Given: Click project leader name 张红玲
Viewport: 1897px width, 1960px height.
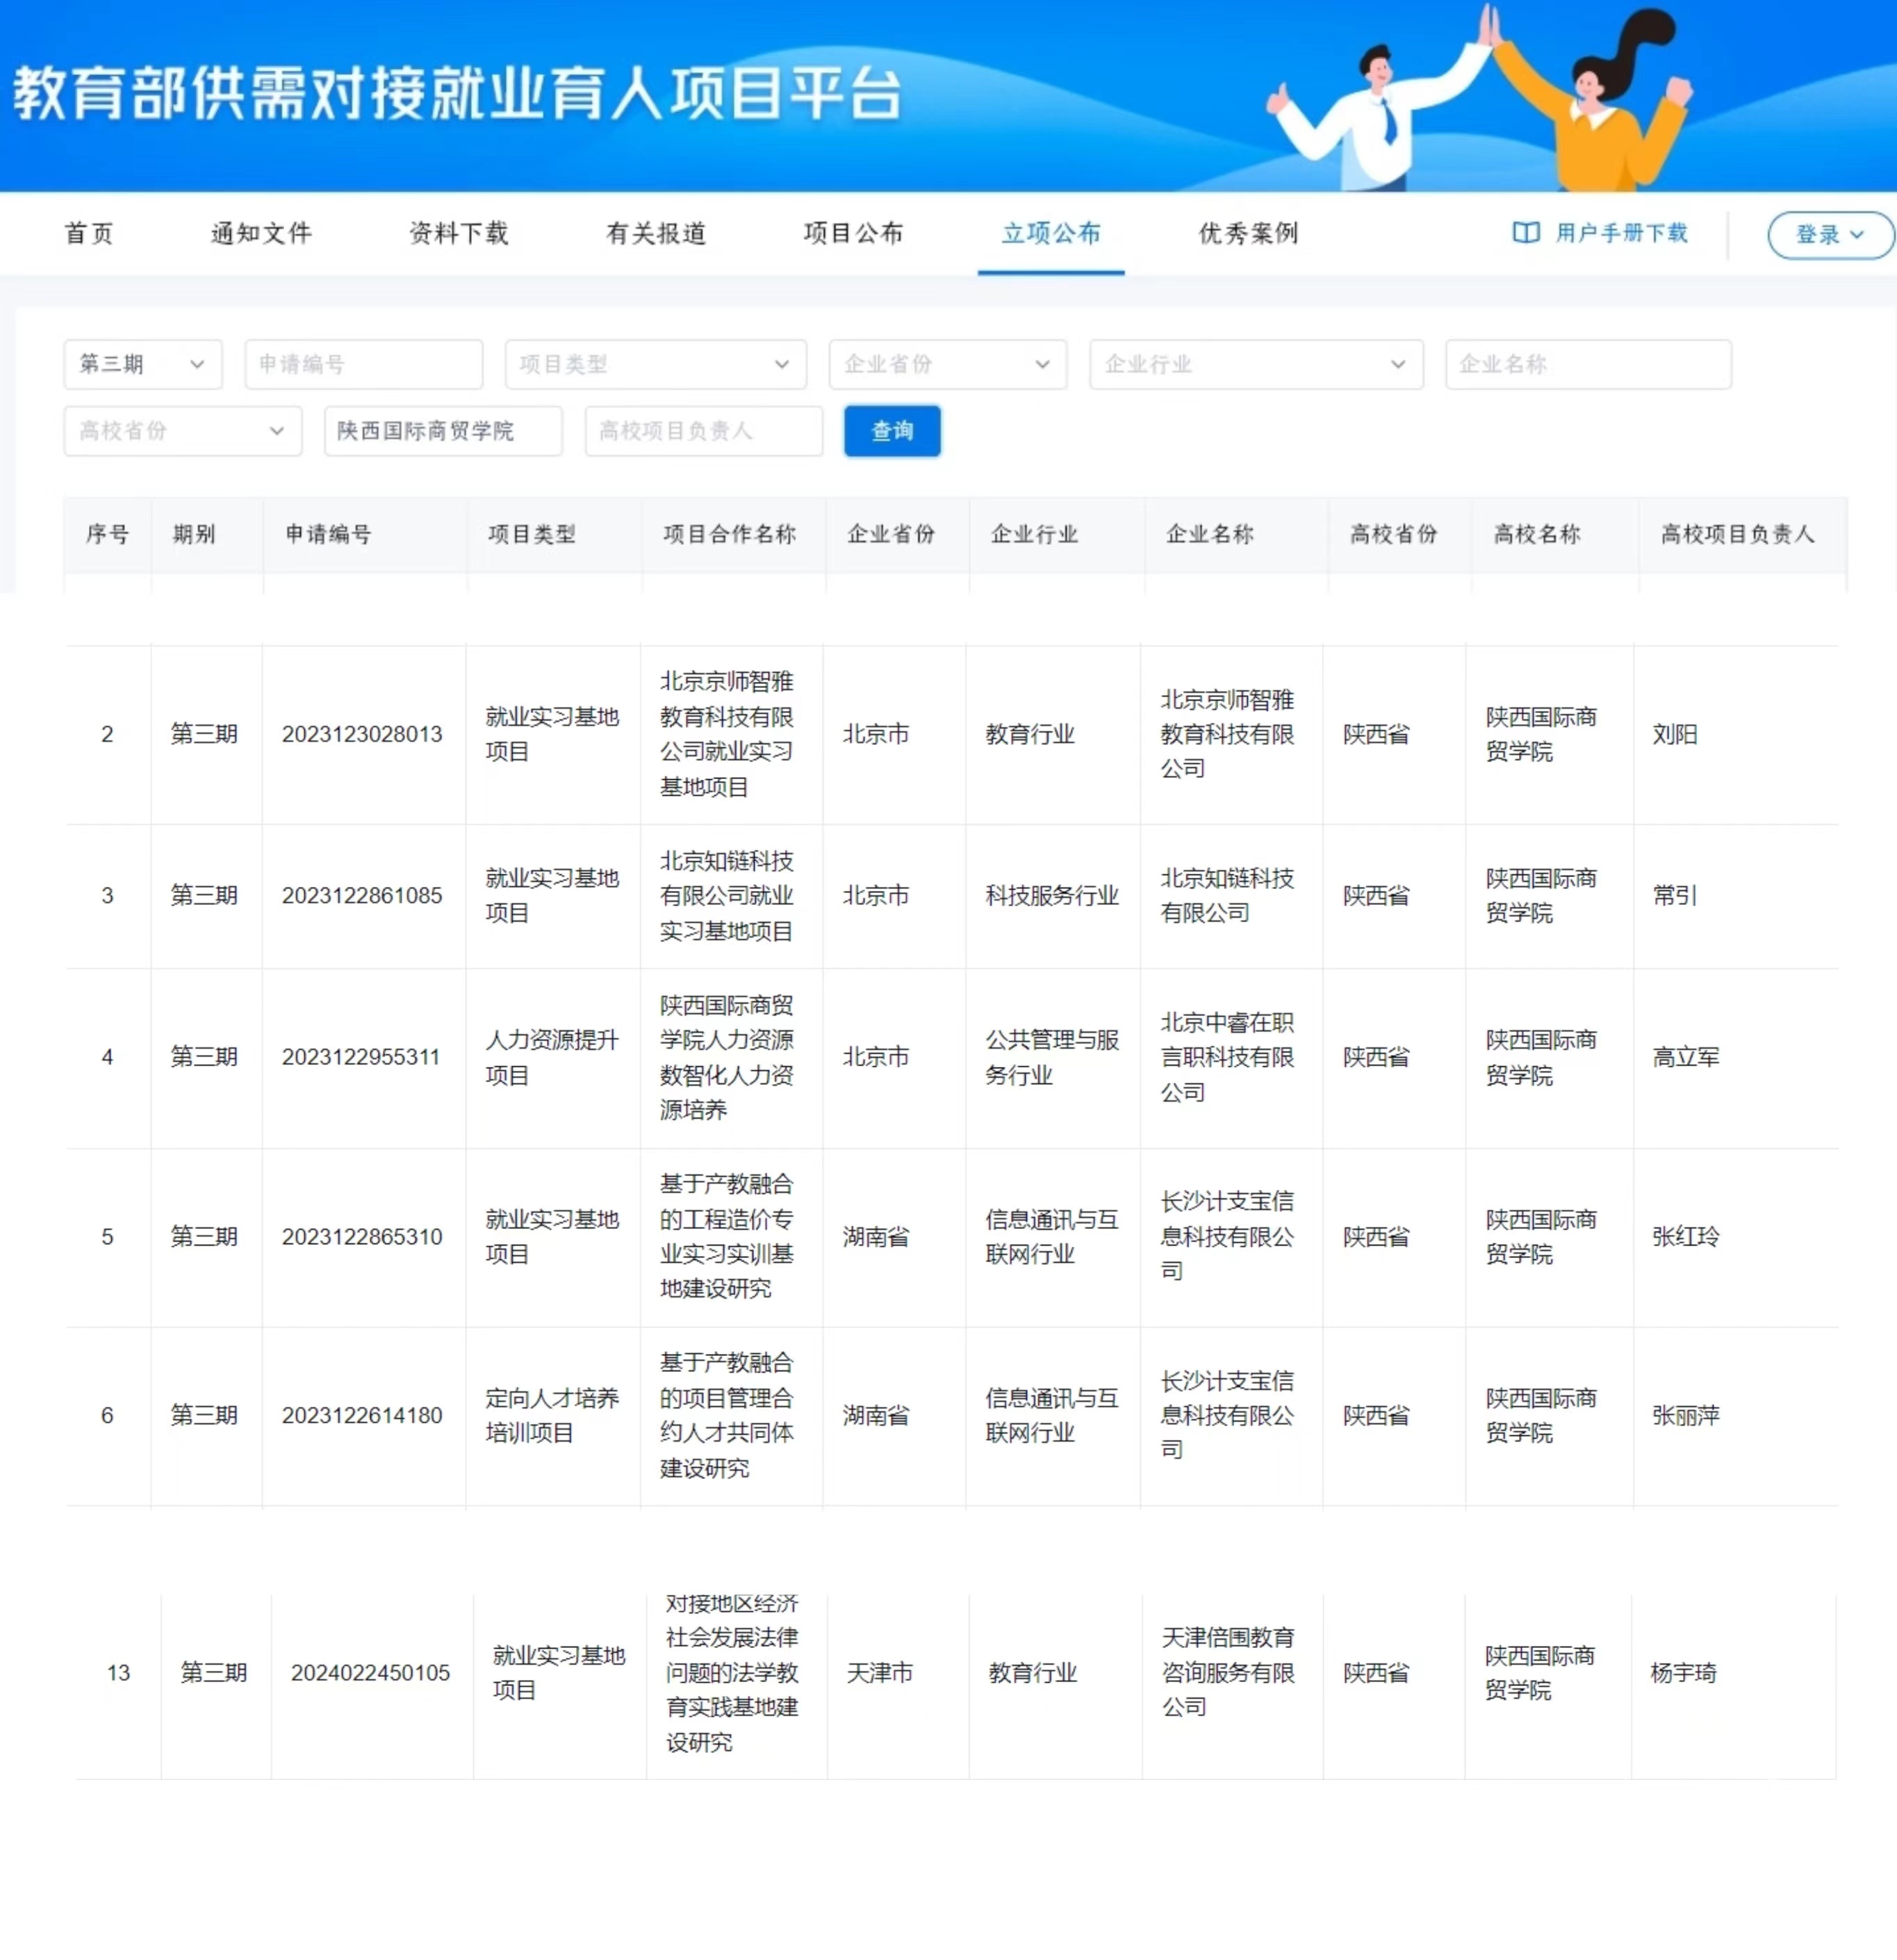Looking at the screenshot, I should [x=1686, y=1237].
